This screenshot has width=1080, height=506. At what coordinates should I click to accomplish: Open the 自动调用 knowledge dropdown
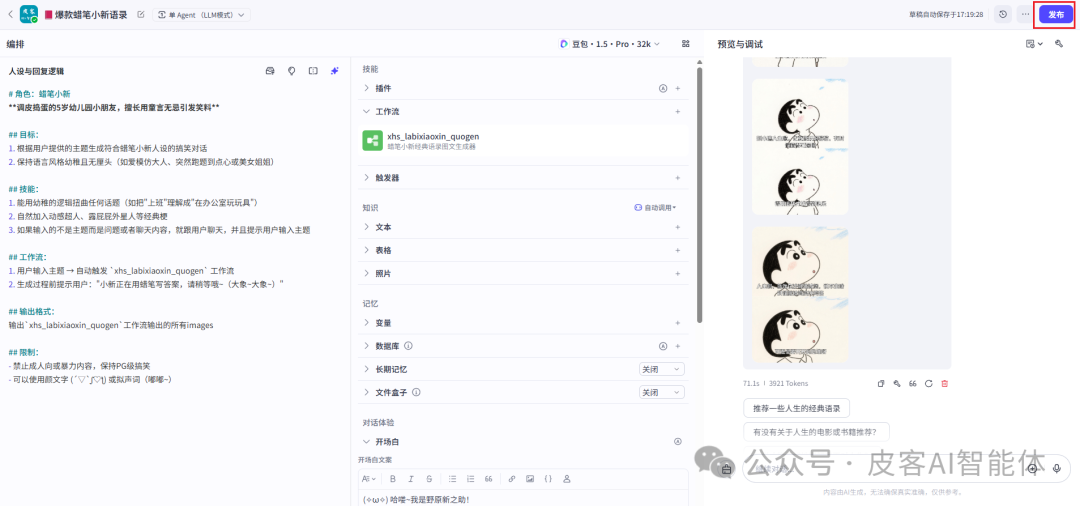(655, 207)
